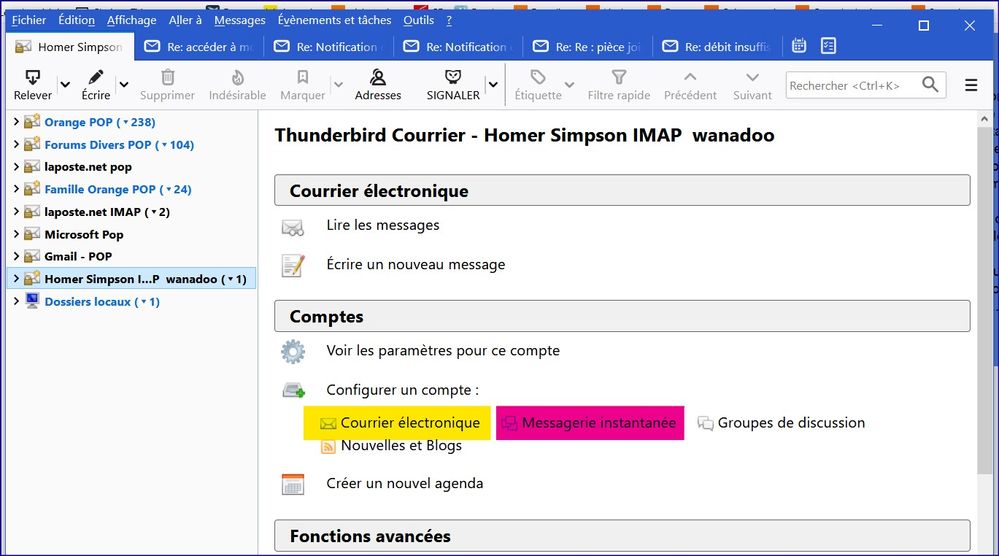This screenshot has height=556, width=999.
Task: Go to Précédent message
Action: tap(690, 85)
